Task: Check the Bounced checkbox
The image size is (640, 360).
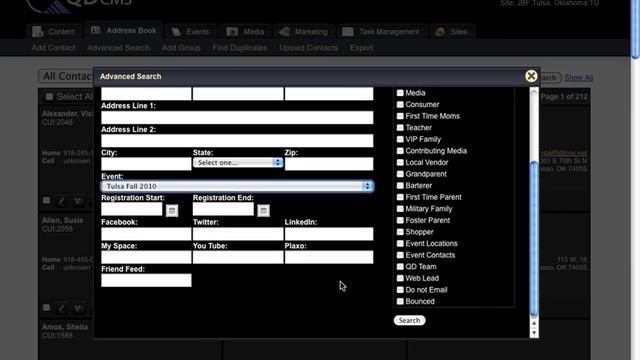Action: pos(400,301)
